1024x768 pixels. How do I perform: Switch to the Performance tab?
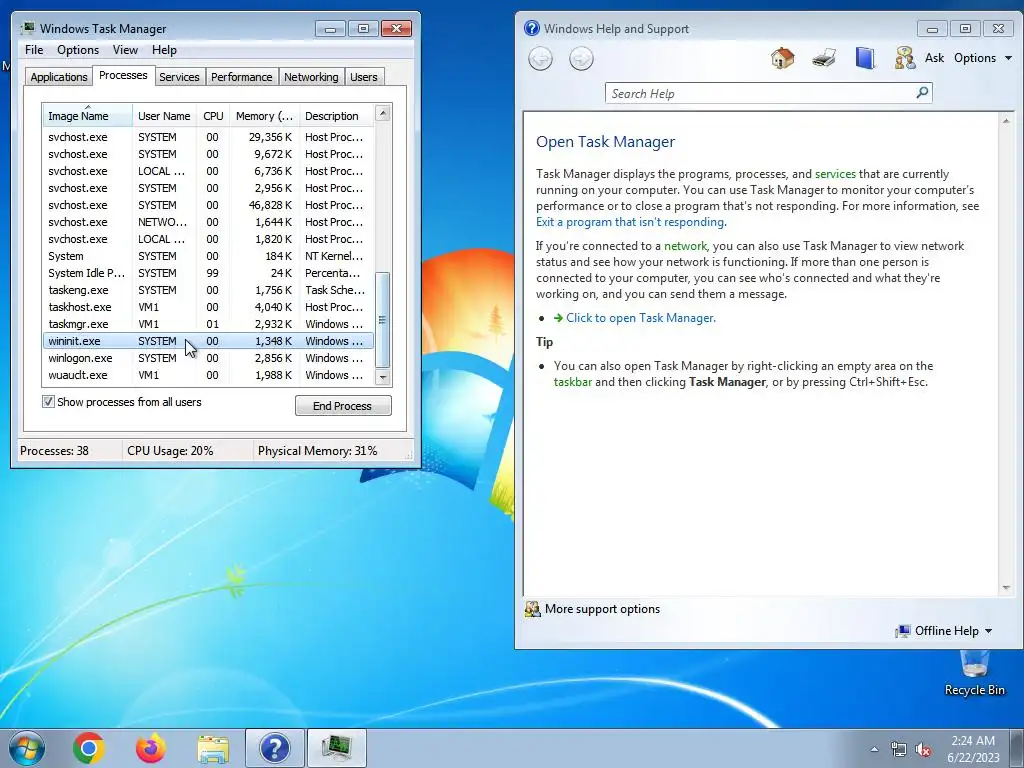(x=241, y=77)
